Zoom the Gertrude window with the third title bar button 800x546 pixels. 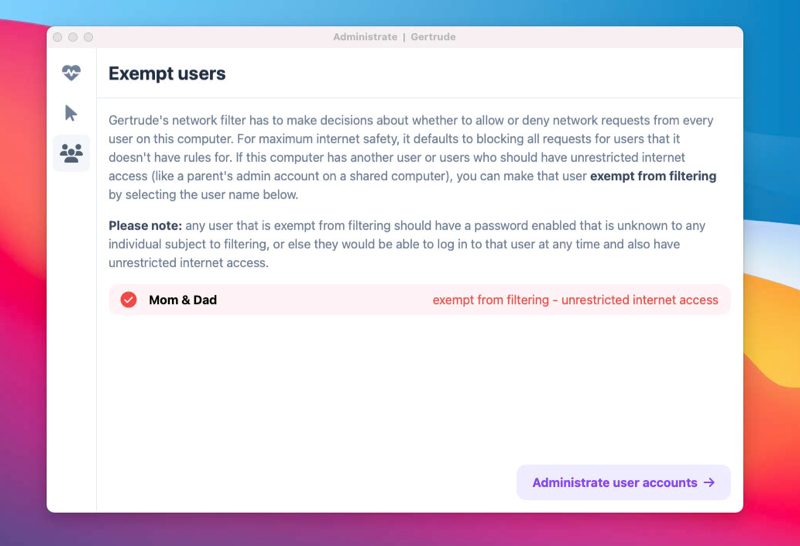click(88, 37)
